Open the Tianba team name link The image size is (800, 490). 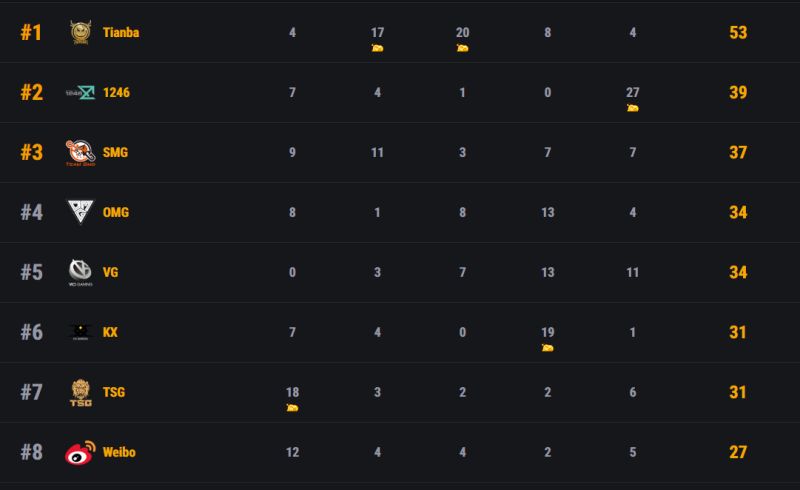tap(121, 33)
